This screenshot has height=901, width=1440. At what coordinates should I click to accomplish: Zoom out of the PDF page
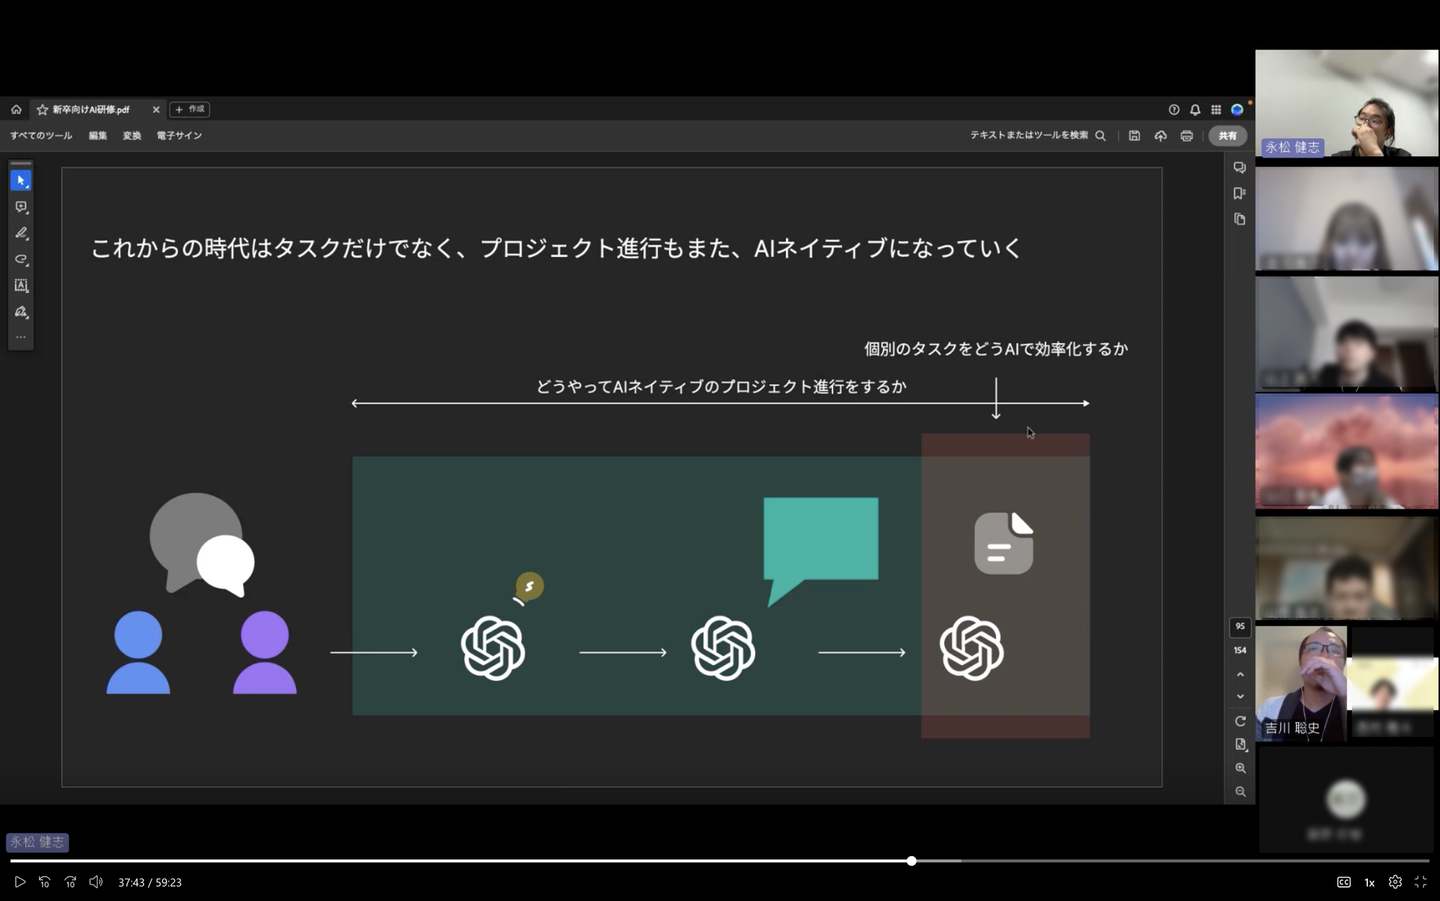(x=1240, y=792)
